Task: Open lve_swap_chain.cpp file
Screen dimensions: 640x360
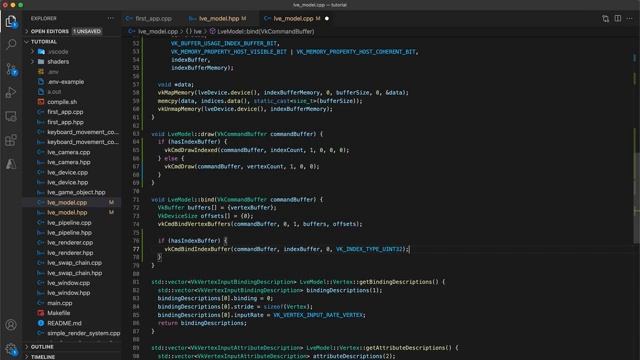Action: click(x=74, y=263)
